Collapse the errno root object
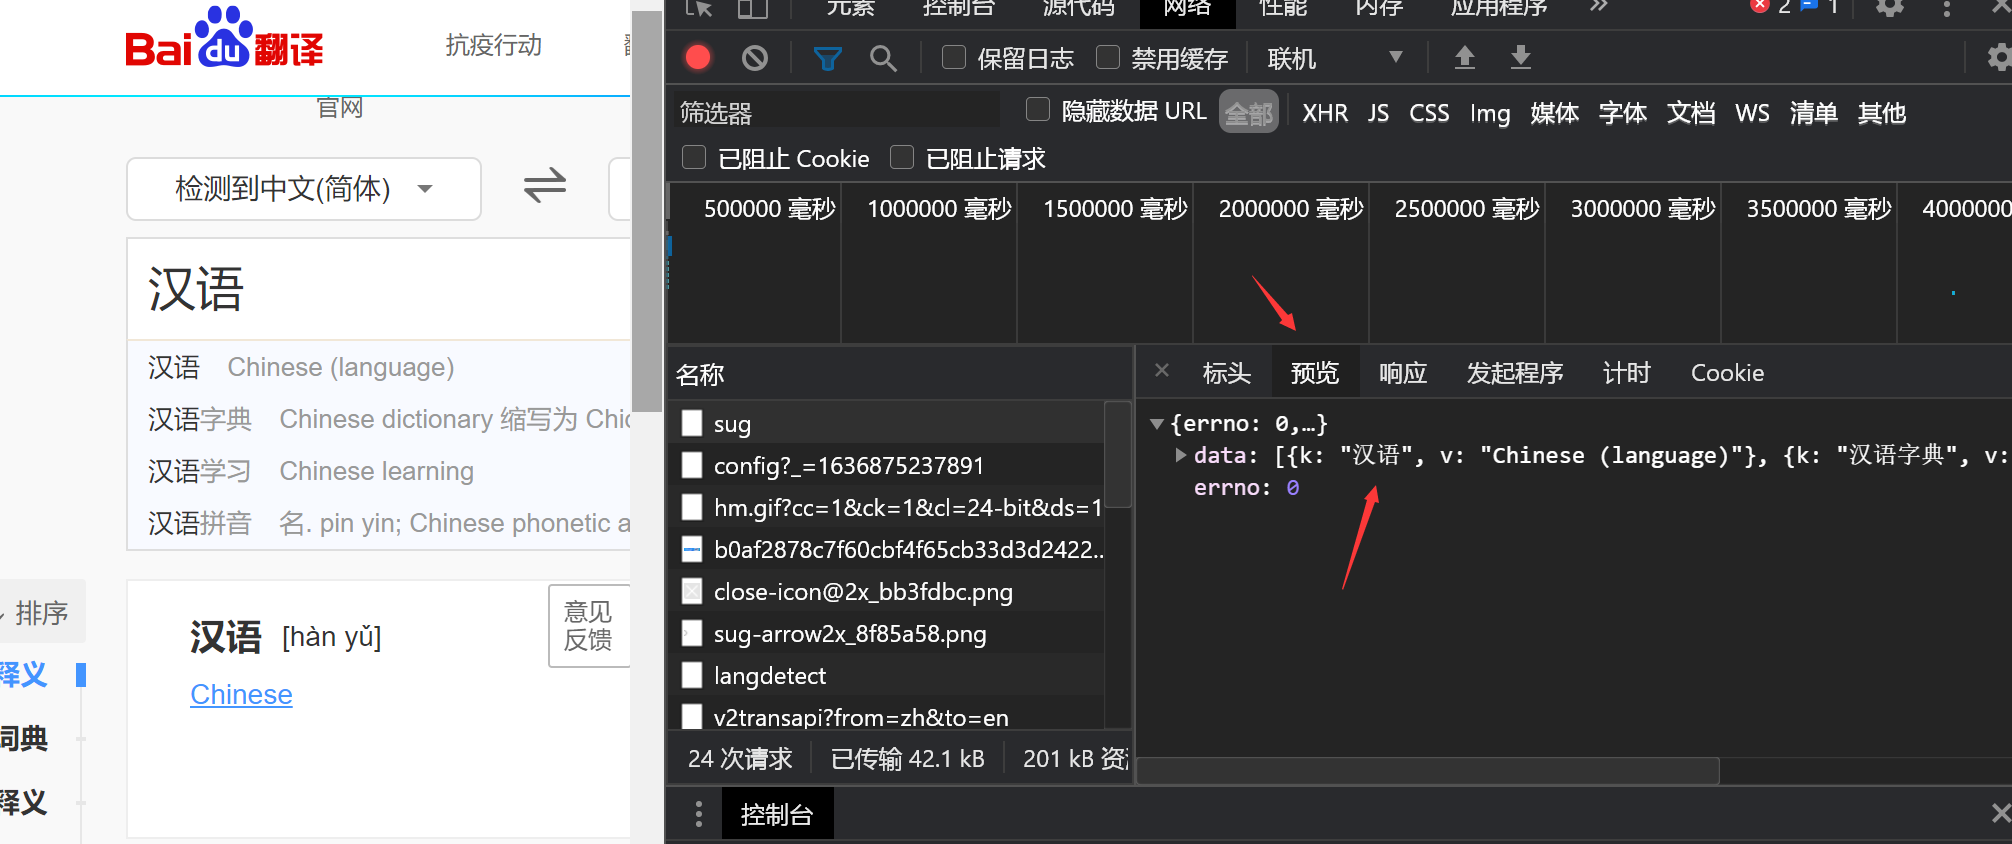Screen dimensions: 2012x844 tap(1157, 424)
